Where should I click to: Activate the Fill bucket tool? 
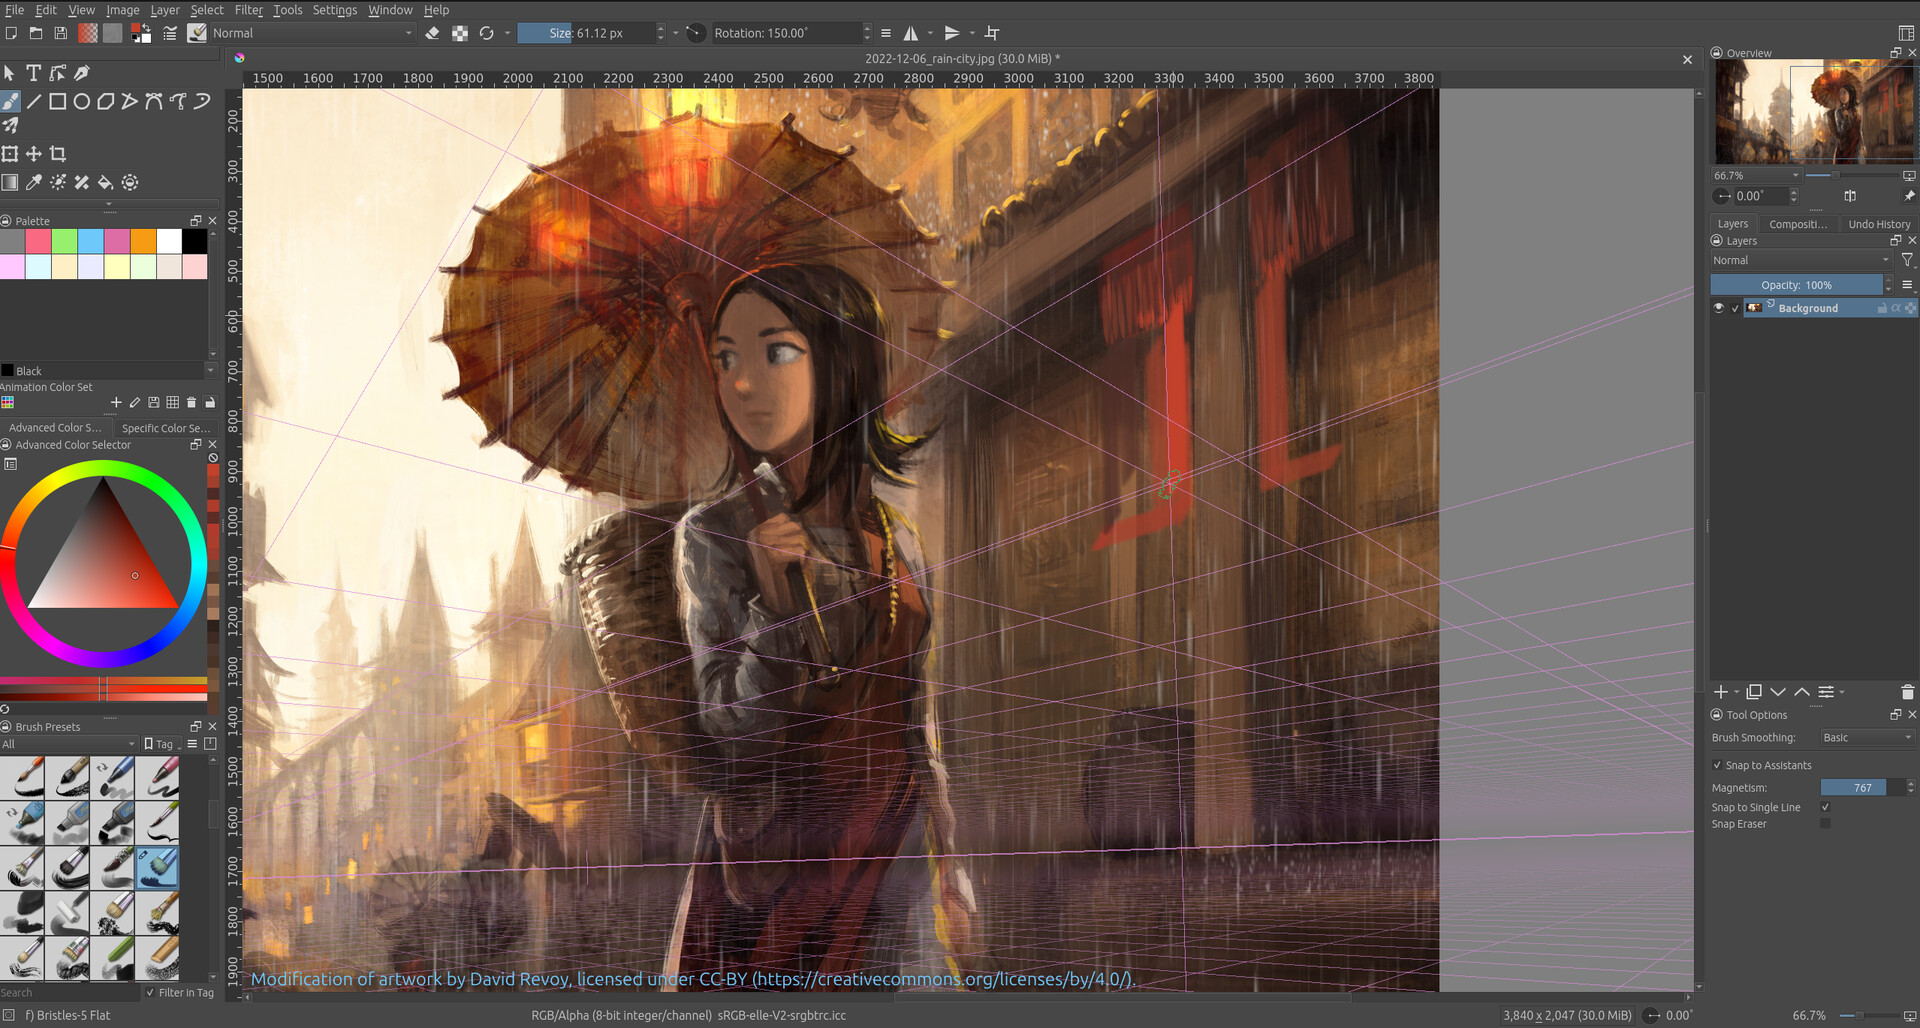pos(105,182)
